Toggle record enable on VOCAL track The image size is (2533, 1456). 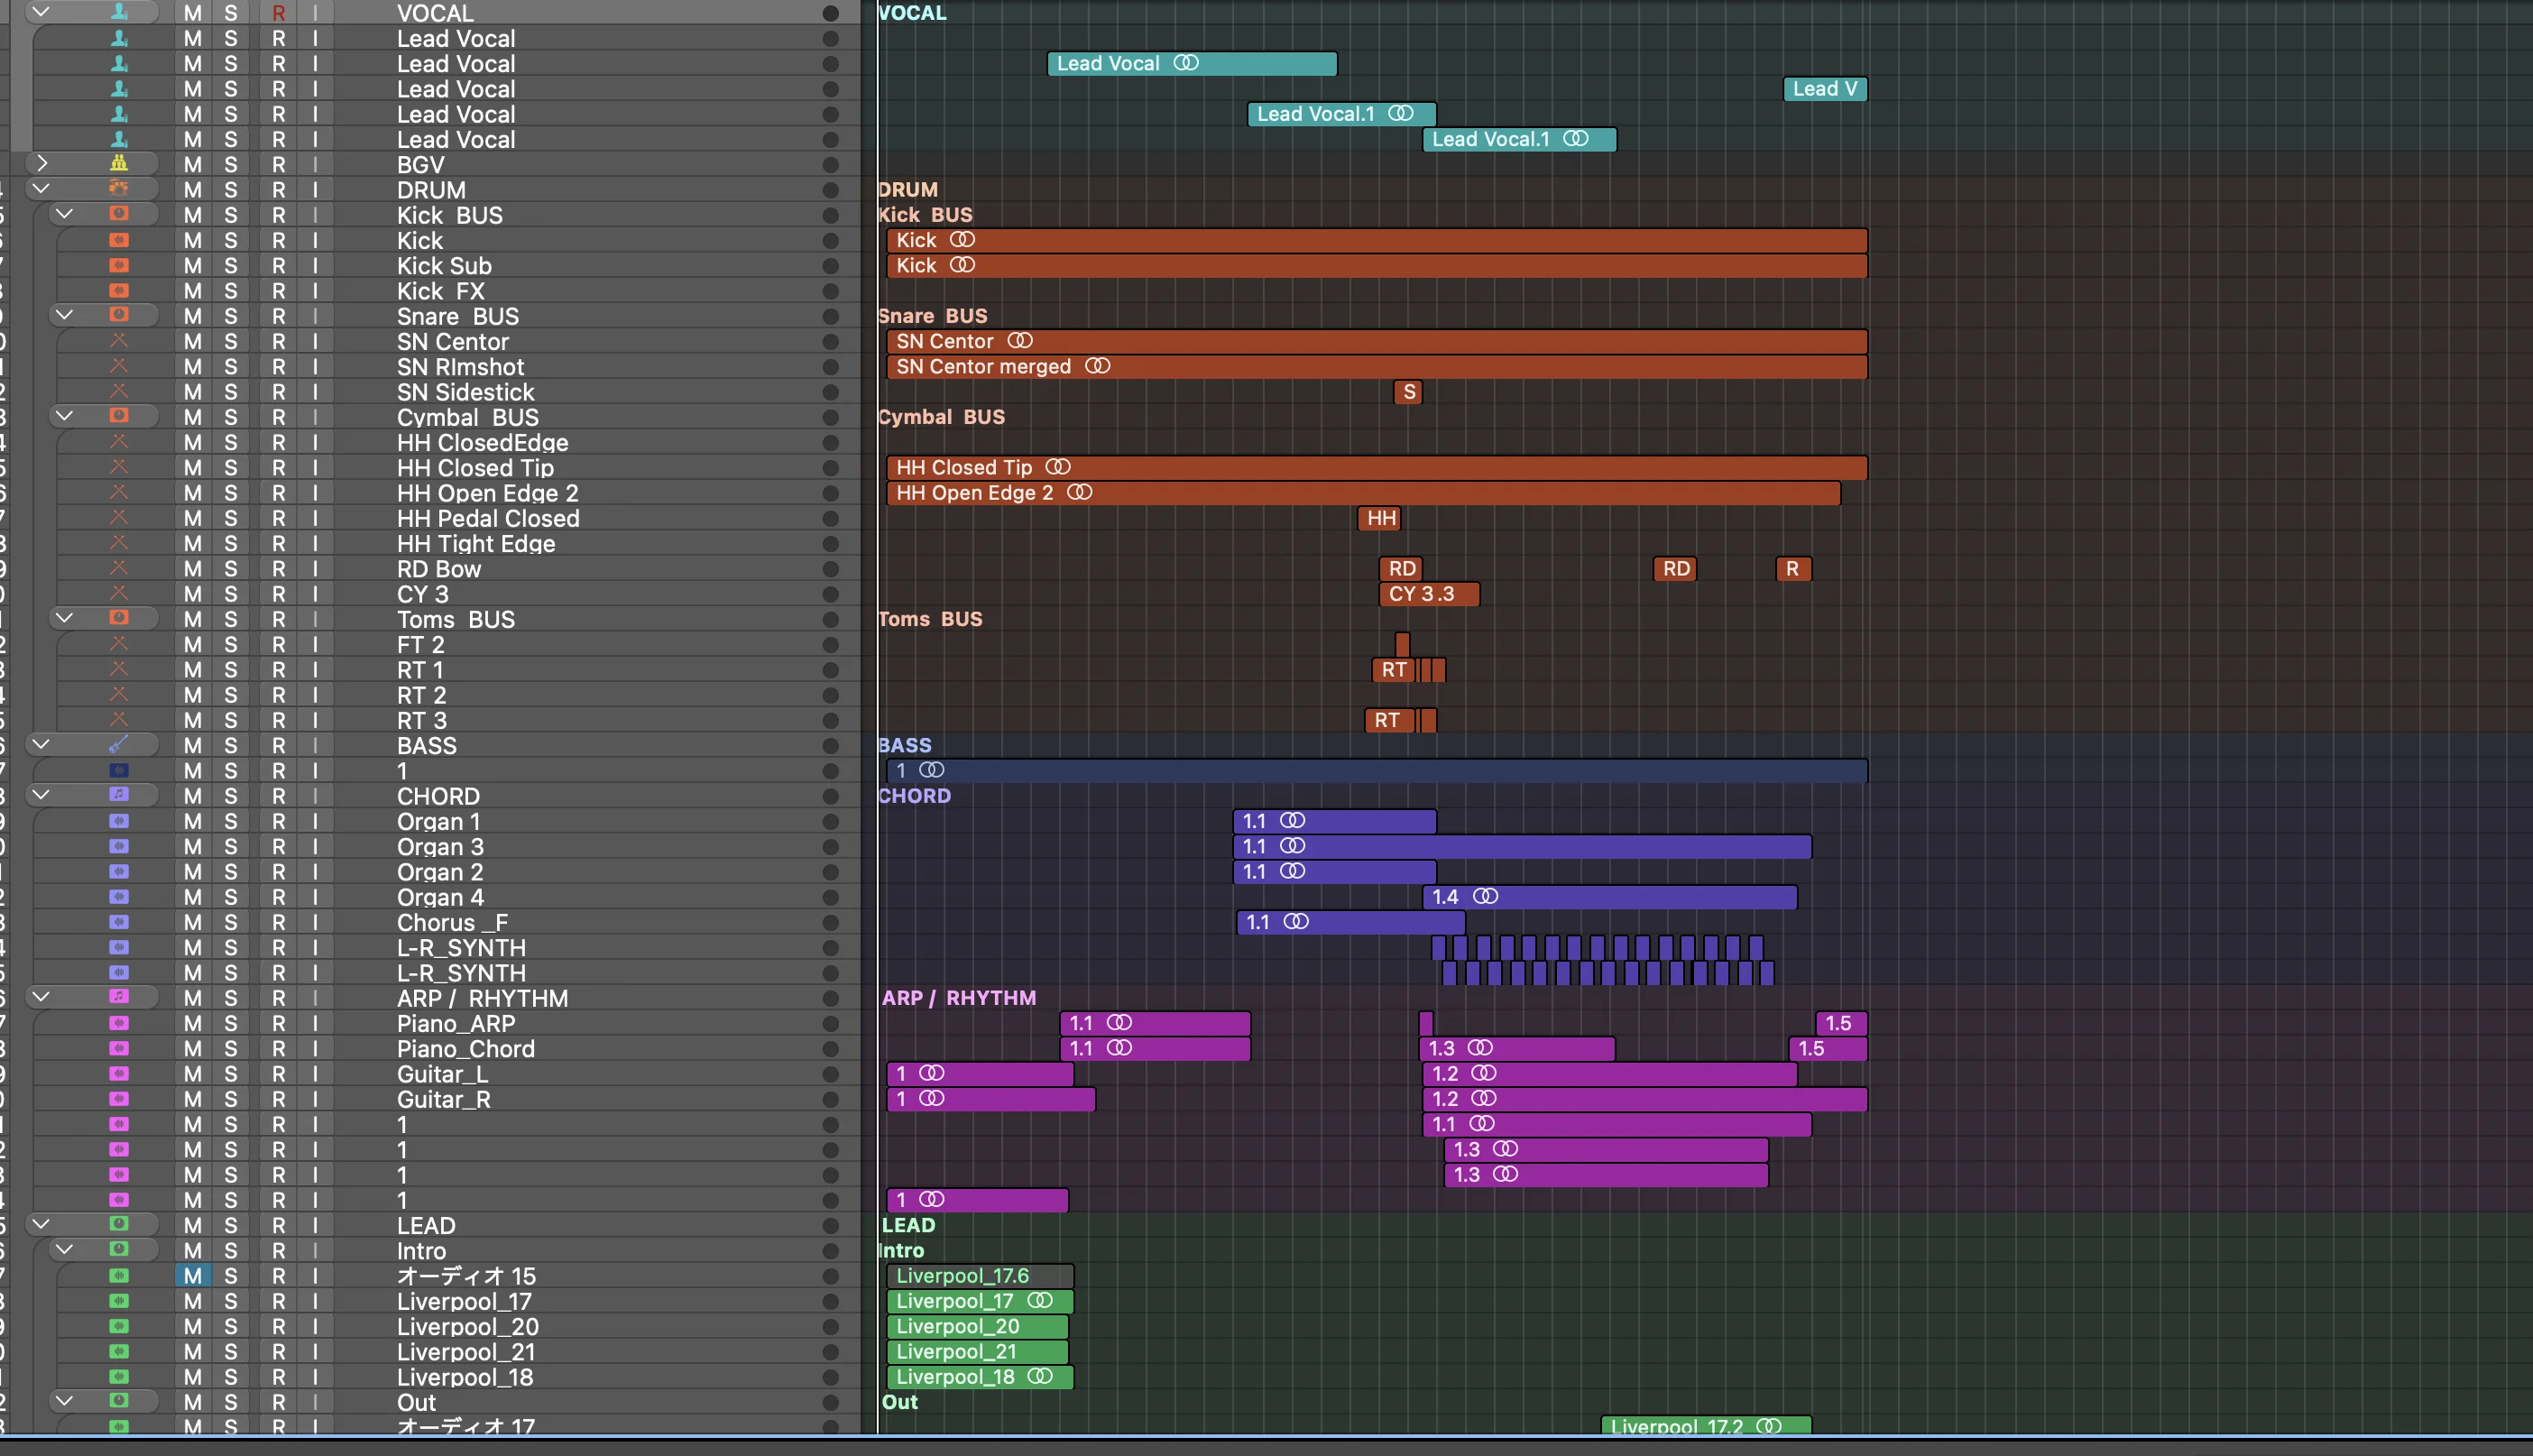[x=278, y=13]
